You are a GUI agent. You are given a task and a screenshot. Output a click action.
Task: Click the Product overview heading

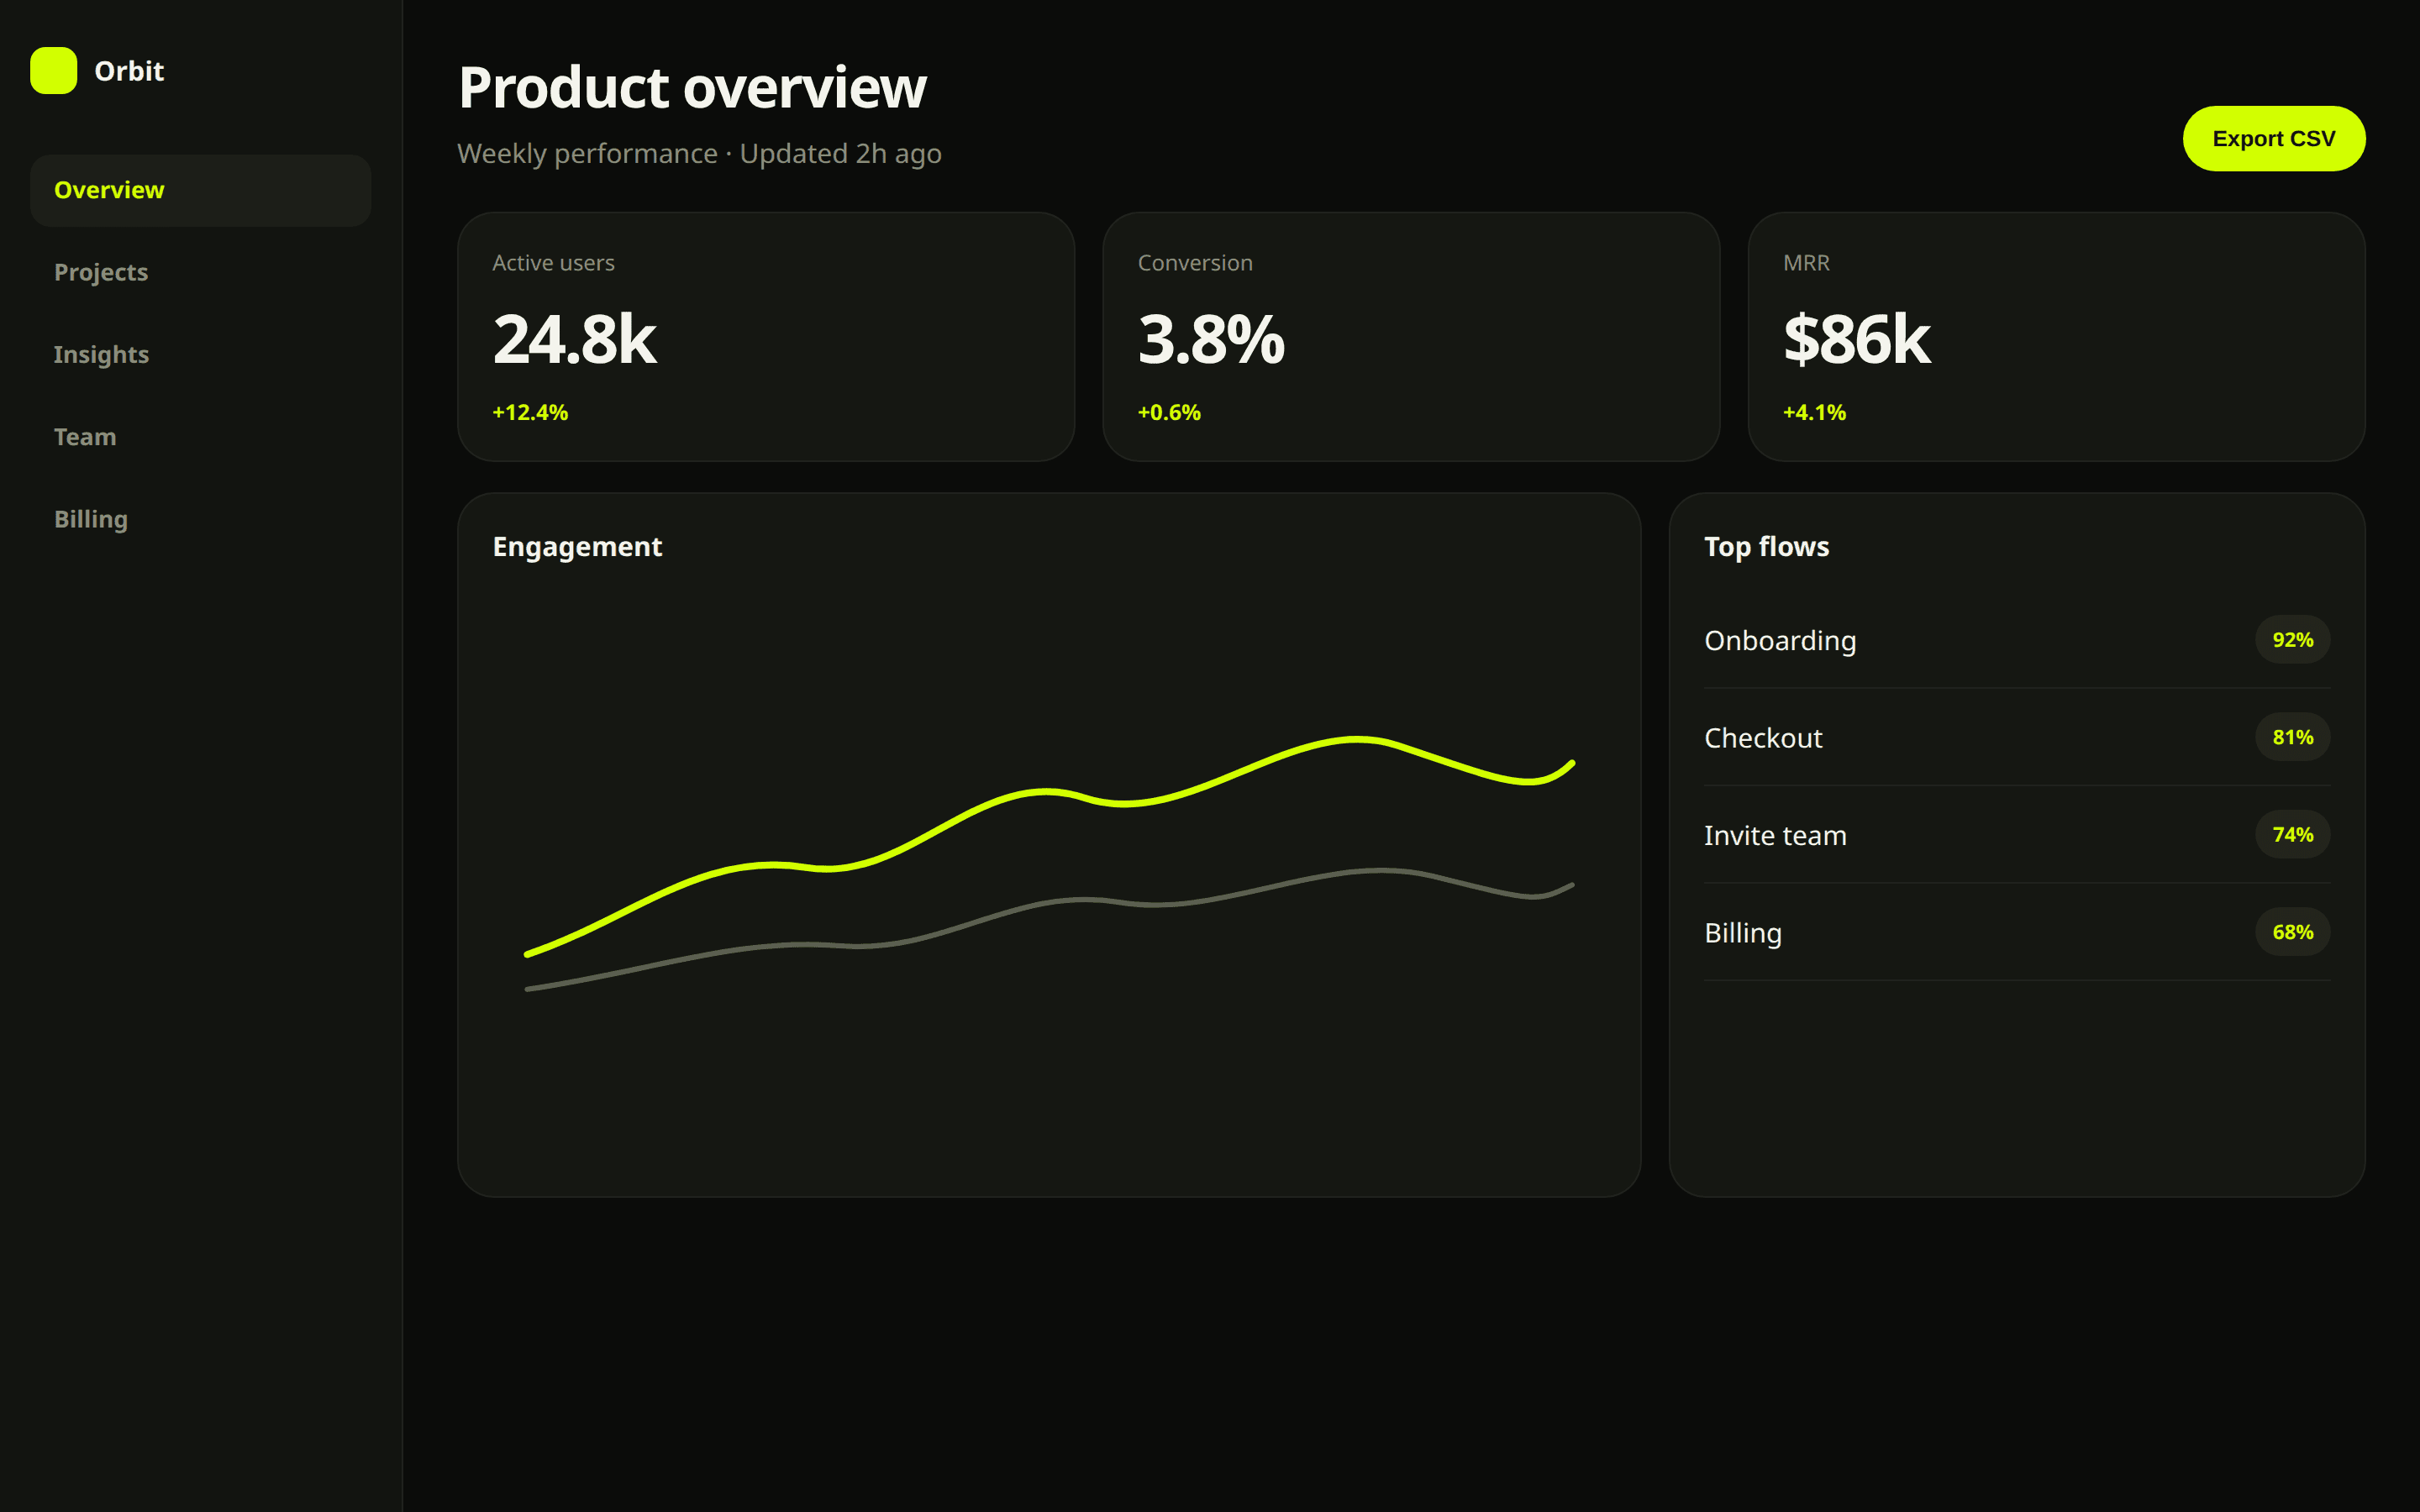click(692, 88)
